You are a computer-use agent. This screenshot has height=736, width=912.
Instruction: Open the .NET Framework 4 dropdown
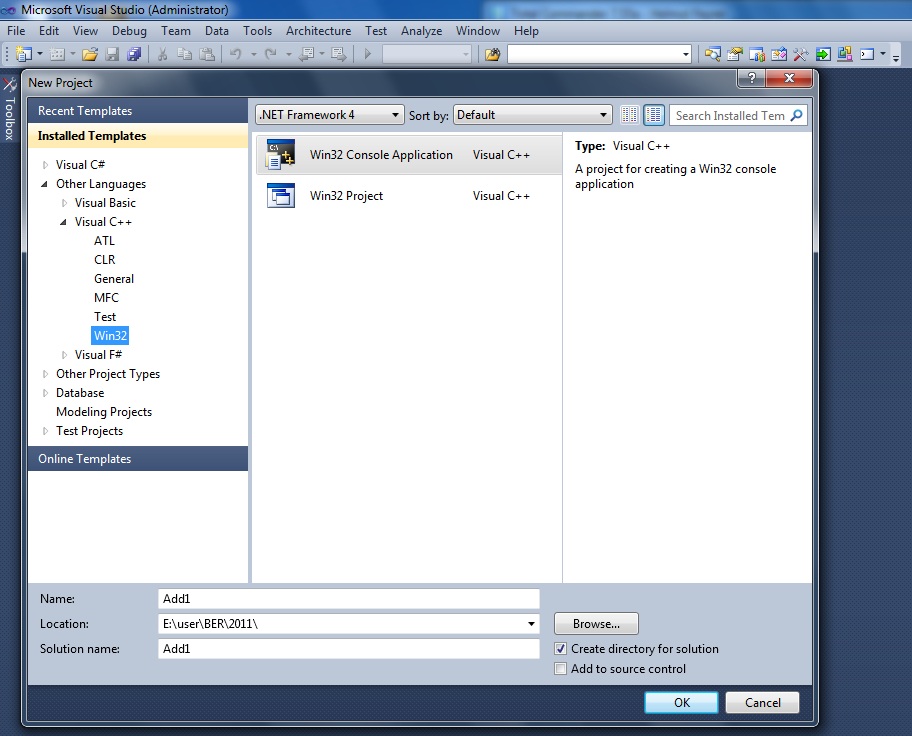point(329,115)
